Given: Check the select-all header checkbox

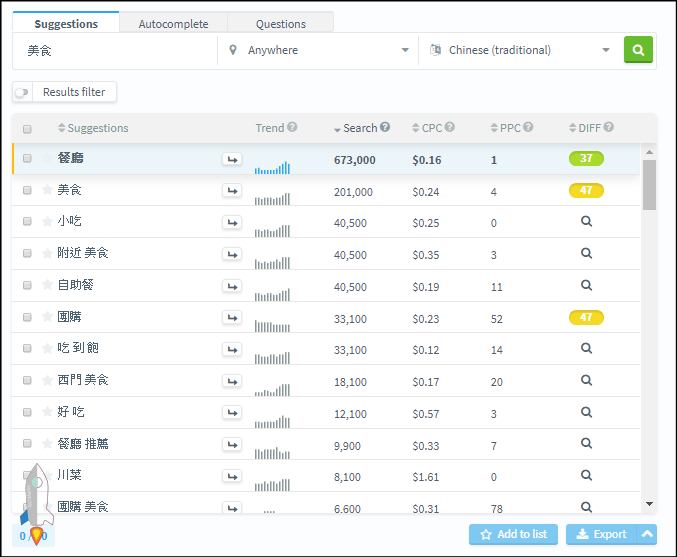Looking at the screenshot, I should tap(27, 129).
